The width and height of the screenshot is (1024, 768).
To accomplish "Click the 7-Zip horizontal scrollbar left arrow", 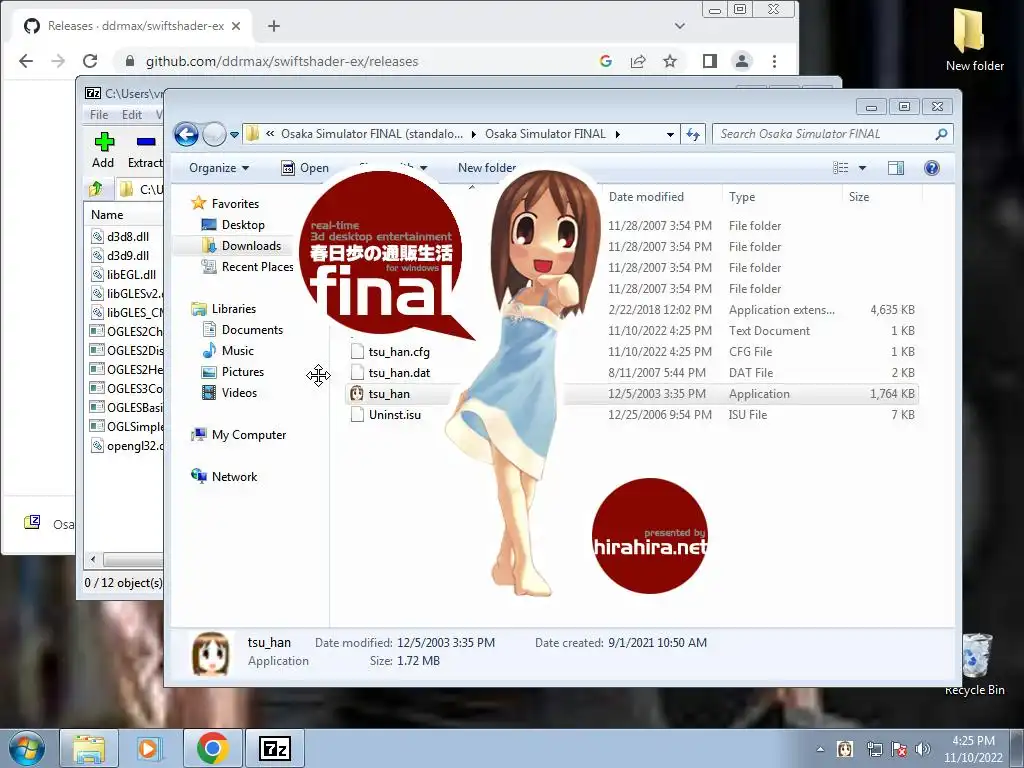I will 93,560.
